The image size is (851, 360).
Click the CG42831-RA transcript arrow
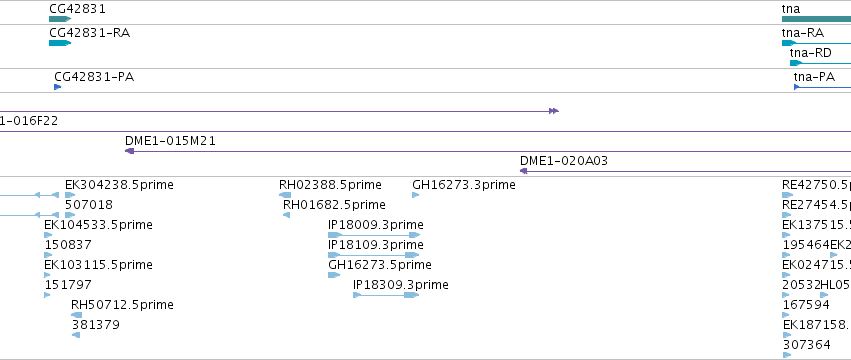tap(60, 43)
